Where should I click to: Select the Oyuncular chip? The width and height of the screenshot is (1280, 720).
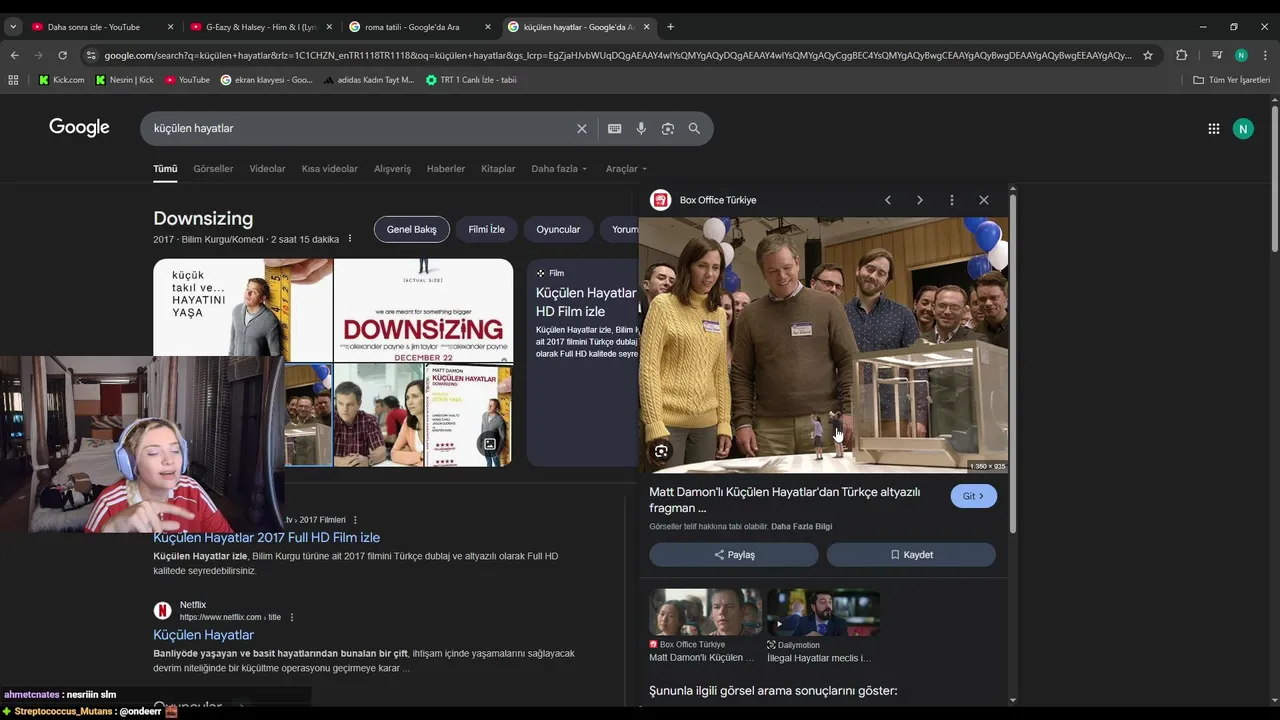pyautogui.click(x=558, y=229)
